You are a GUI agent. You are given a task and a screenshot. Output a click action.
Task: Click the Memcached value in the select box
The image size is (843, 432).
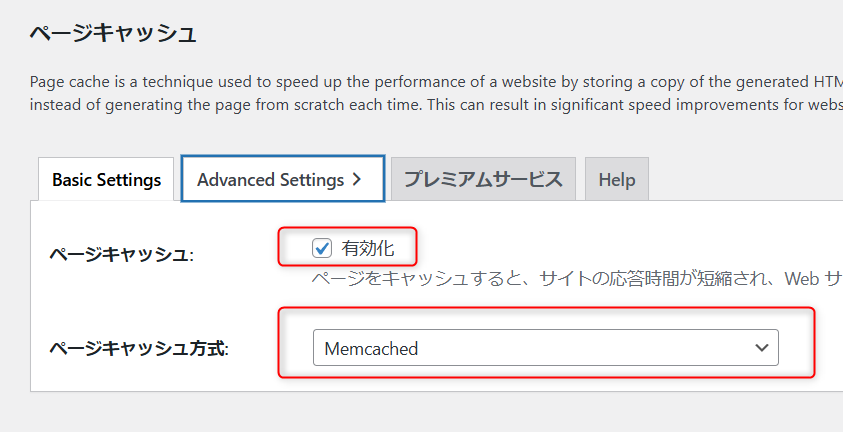point(371,349)
